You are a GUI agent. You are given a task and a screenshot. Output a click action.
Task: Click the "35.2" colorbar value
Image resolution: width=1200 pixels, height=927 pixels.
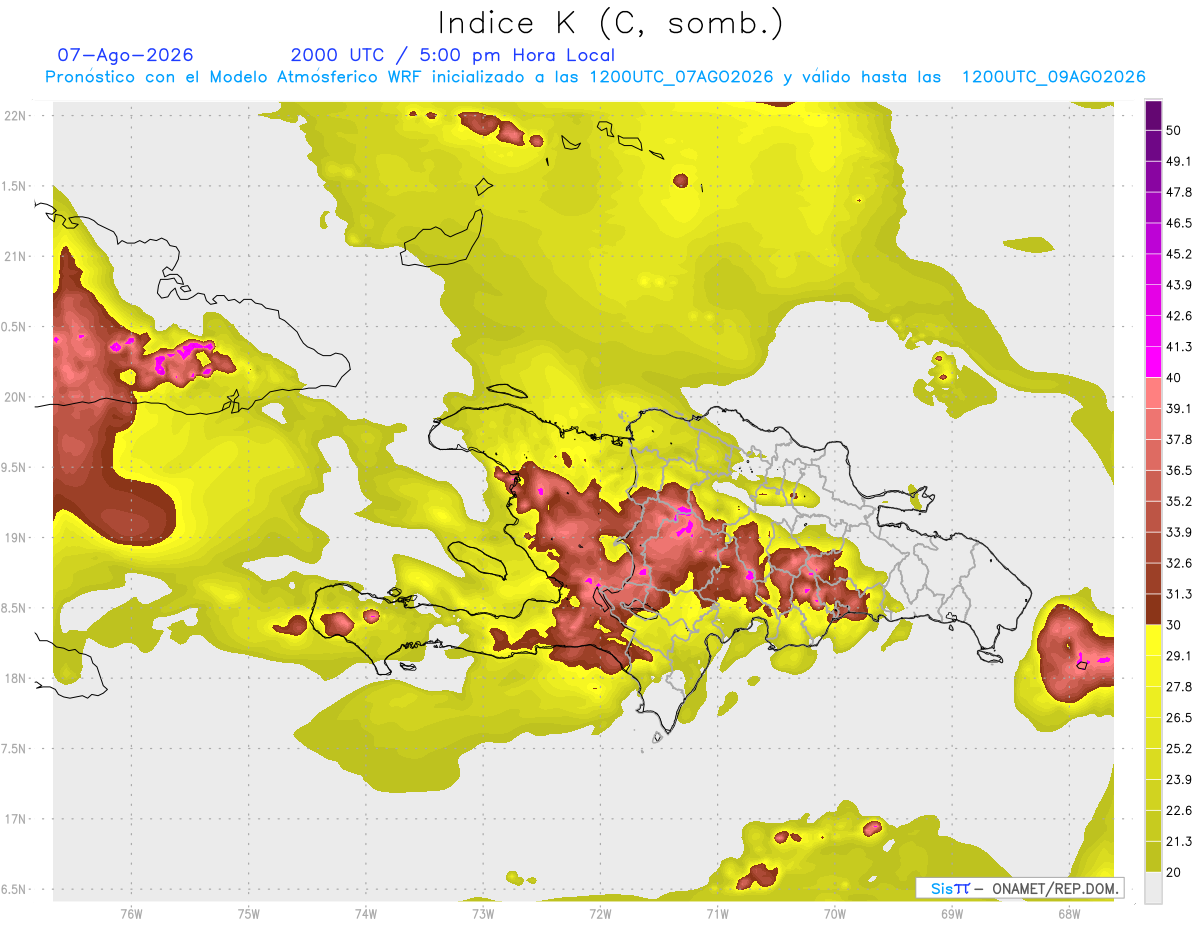click(x=1179, y=502)
